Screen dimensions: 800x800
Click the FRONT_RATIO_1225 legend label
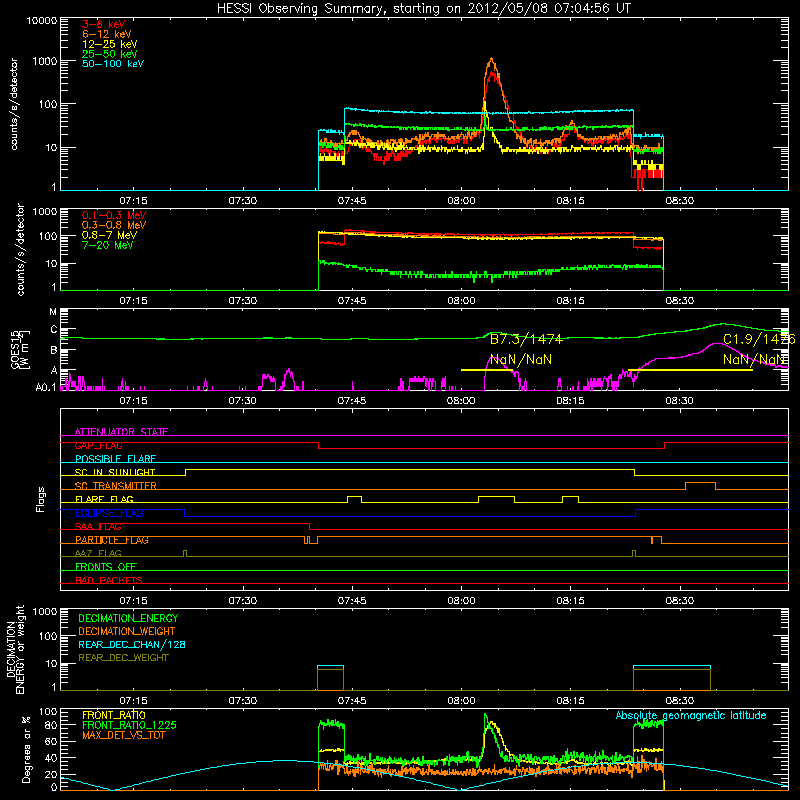pyautogui.click(x=129, y=725)
